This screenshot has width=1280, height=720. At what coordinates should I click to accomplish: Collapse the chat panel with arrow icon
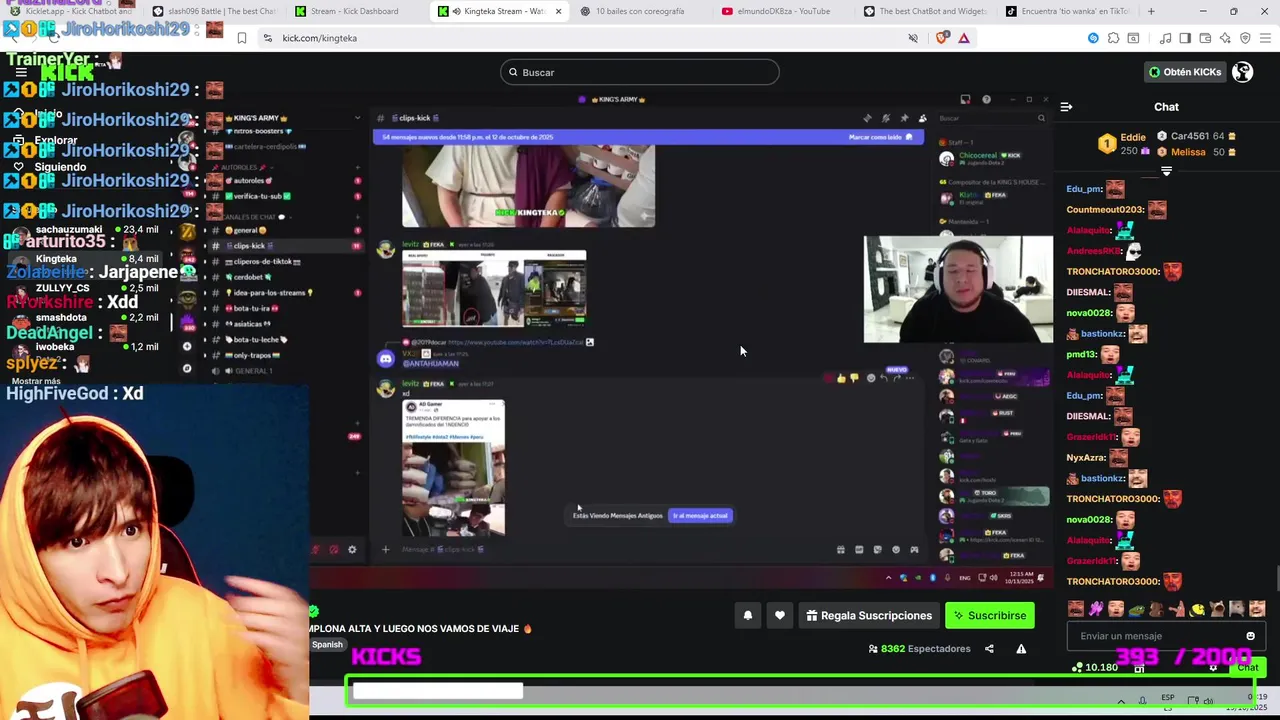coord(1066,107)
